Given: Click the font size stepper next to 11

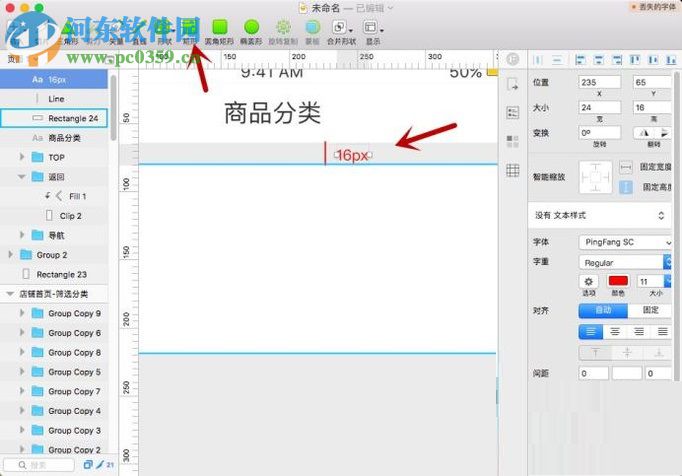Looking at the screenshot, I should (x=668, y=281).
